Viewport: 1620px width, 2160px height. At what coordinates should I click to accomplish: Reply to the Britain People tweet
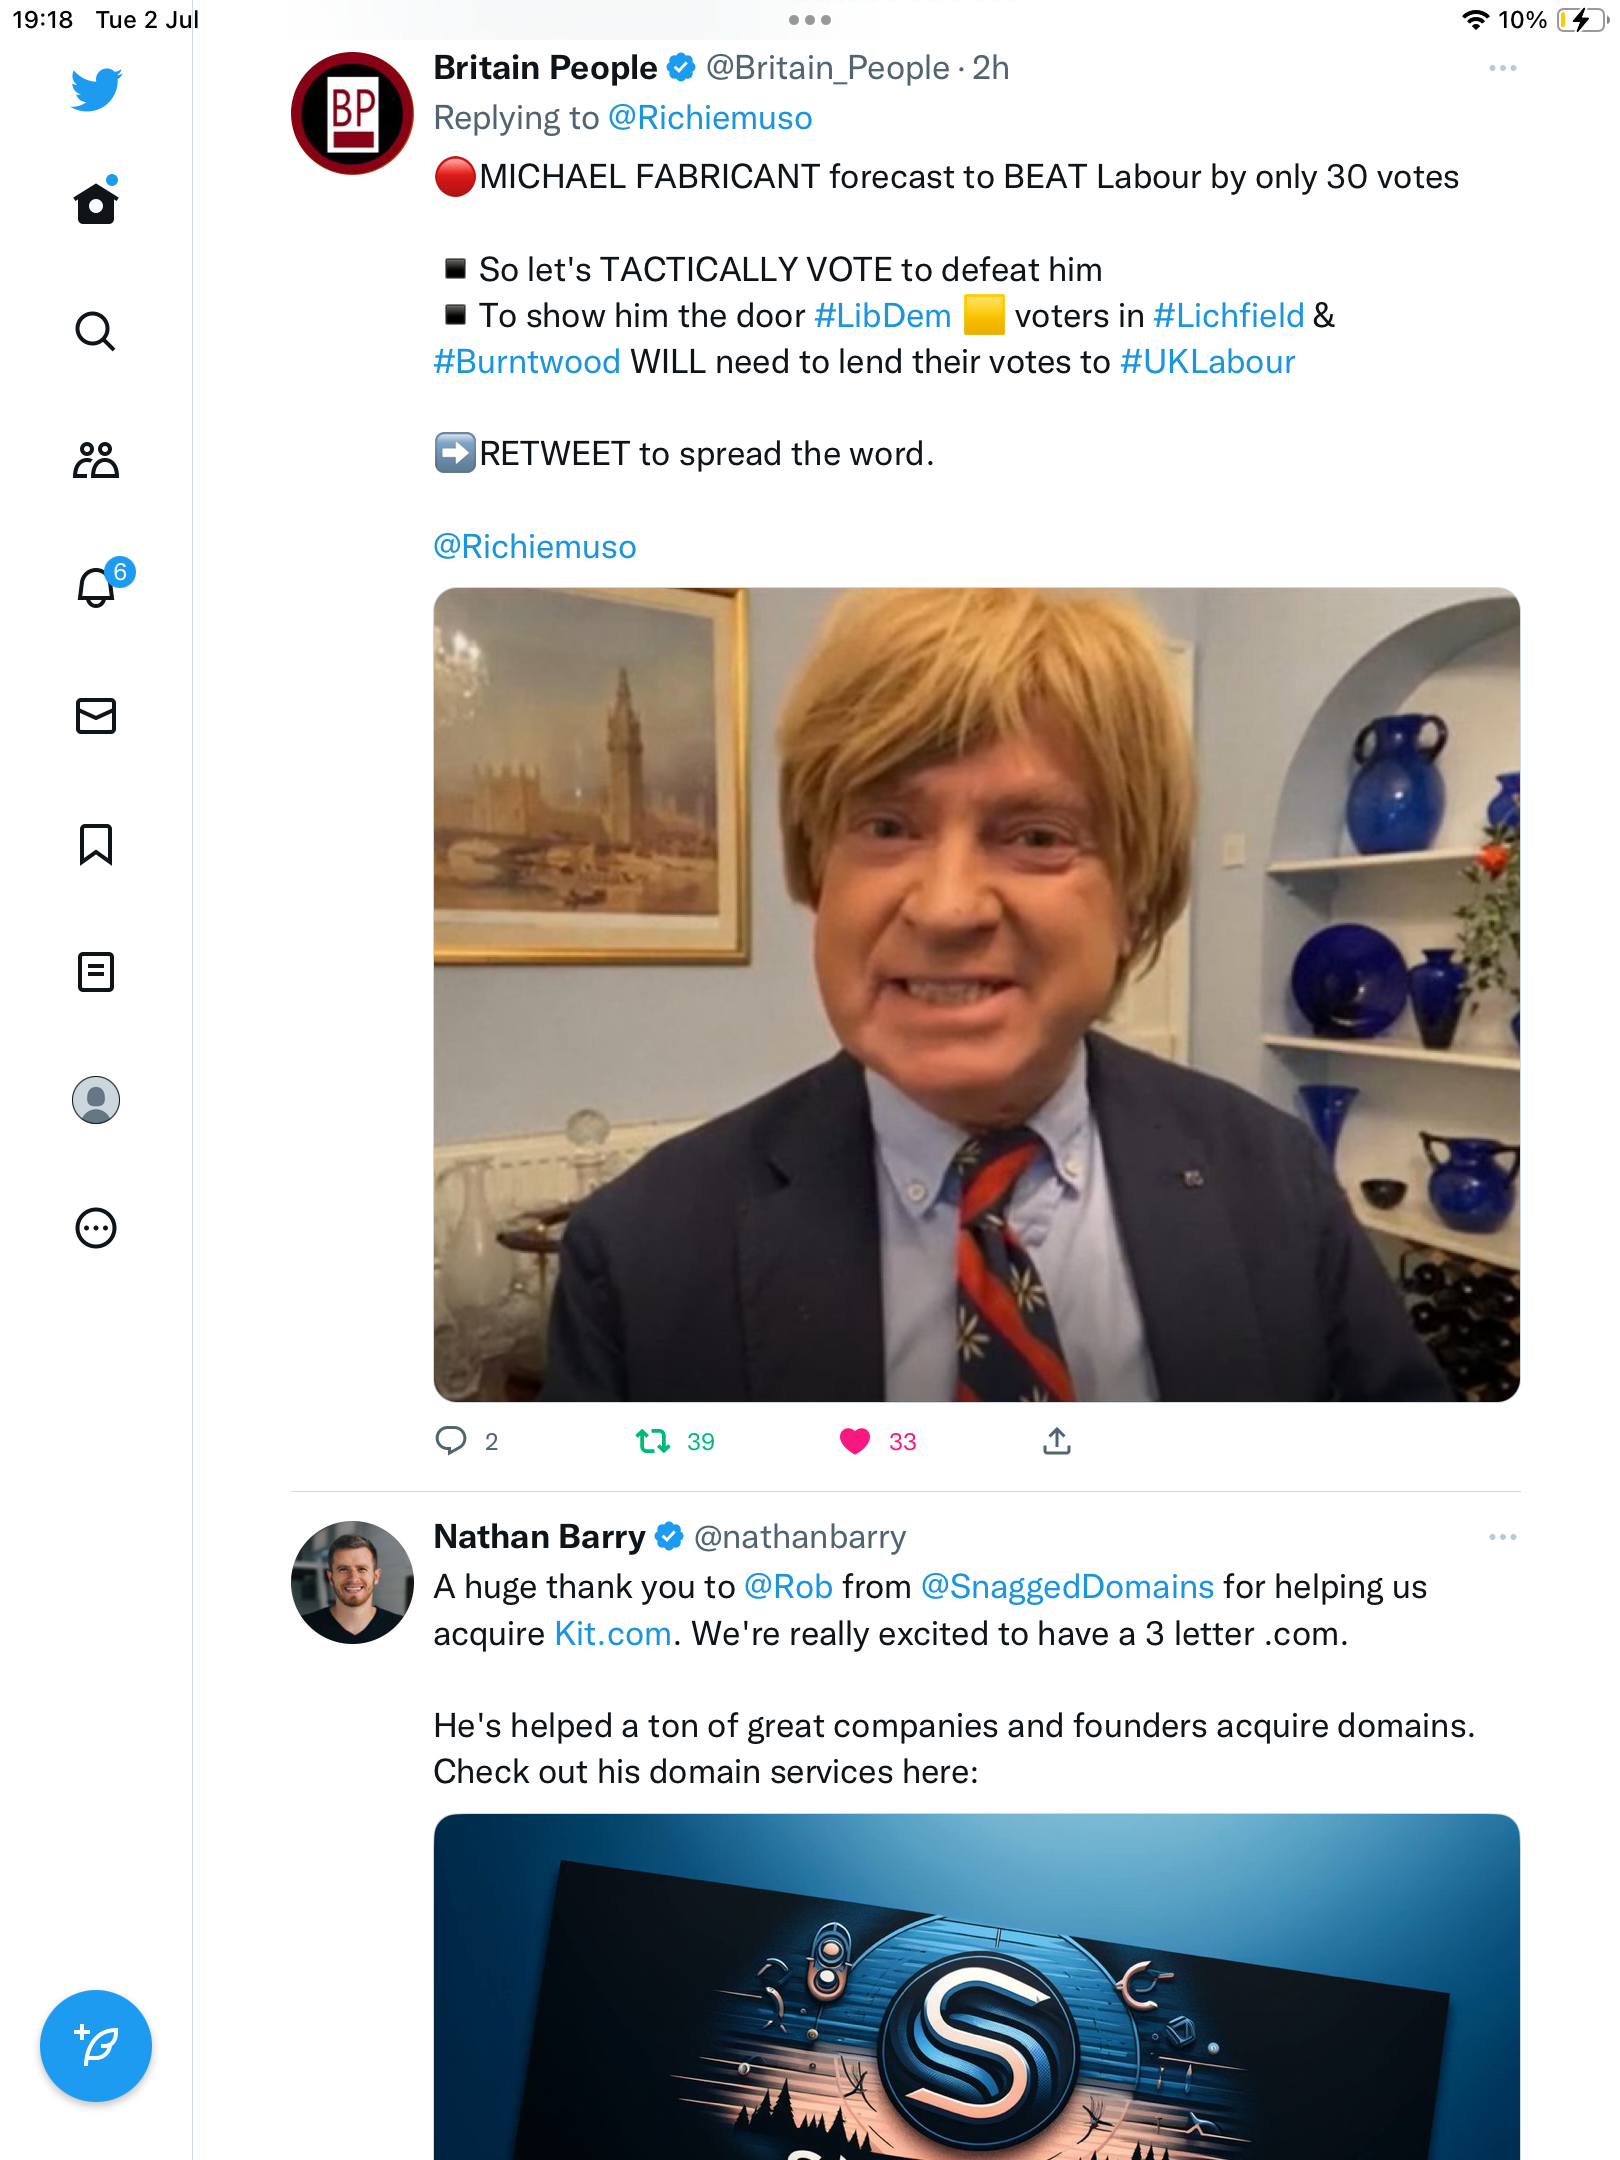coord(451,1441)
